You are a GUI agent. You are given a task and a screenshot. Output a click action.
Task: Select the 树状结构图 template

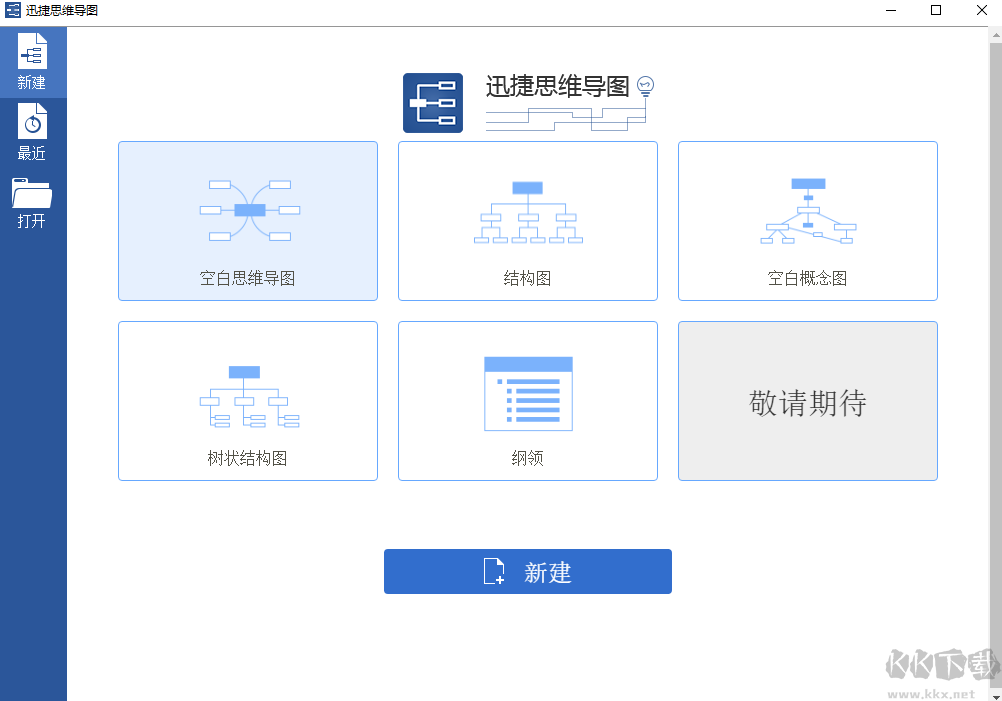pyautogui.click(x=247, y=400)
